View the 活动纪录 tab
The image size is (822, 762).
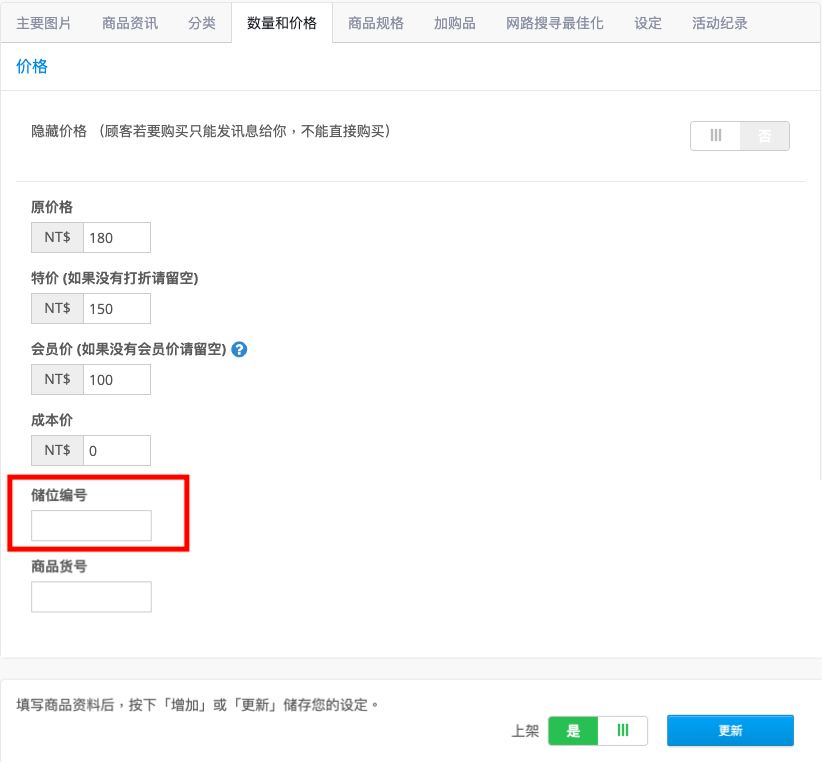[719, 23]
